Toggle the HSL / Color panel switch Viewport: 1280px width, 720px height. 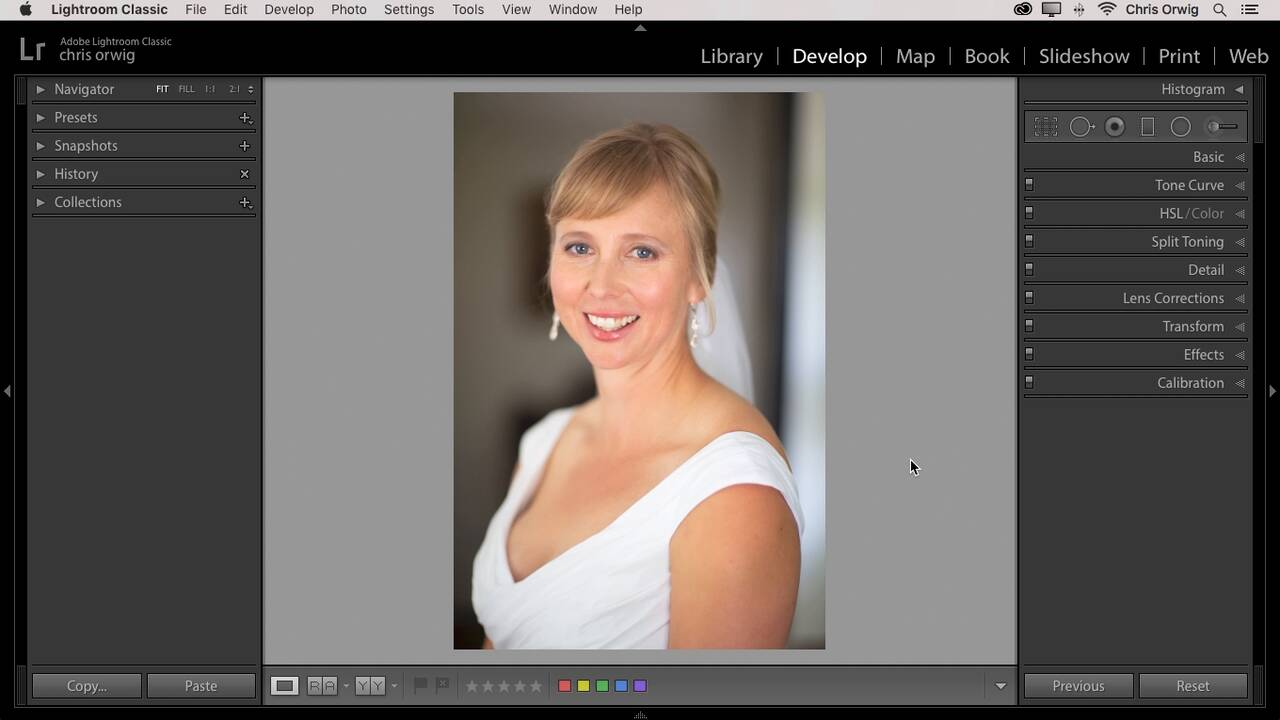pyautogui.click(x=1029, y=213)
